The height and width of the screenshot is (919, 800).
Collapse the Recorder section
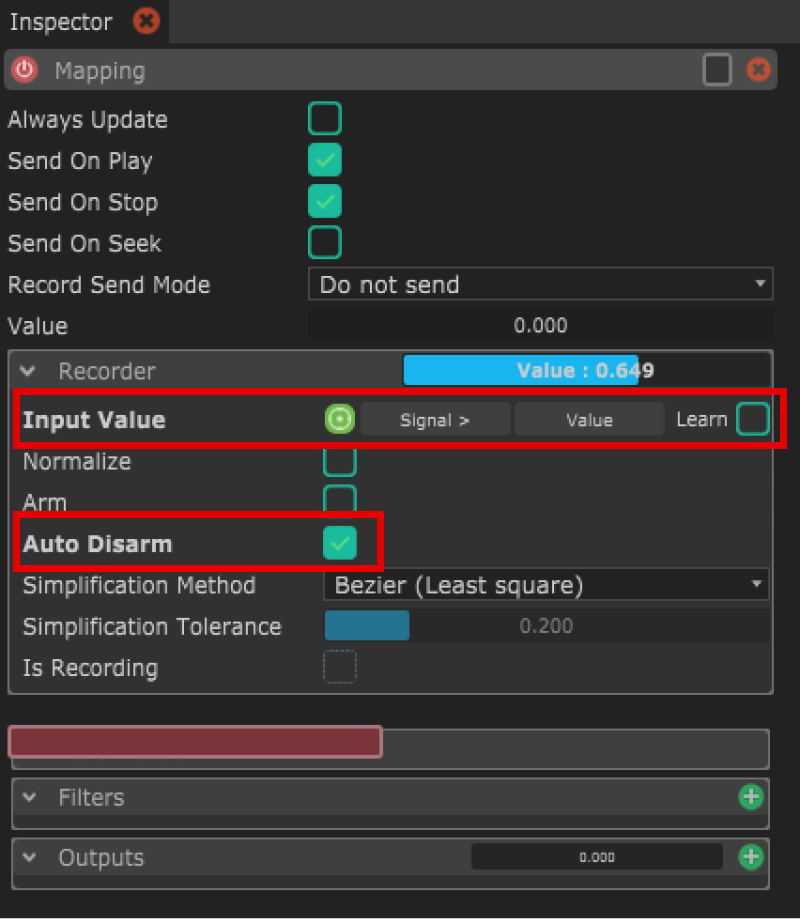(x=29, y=372)
